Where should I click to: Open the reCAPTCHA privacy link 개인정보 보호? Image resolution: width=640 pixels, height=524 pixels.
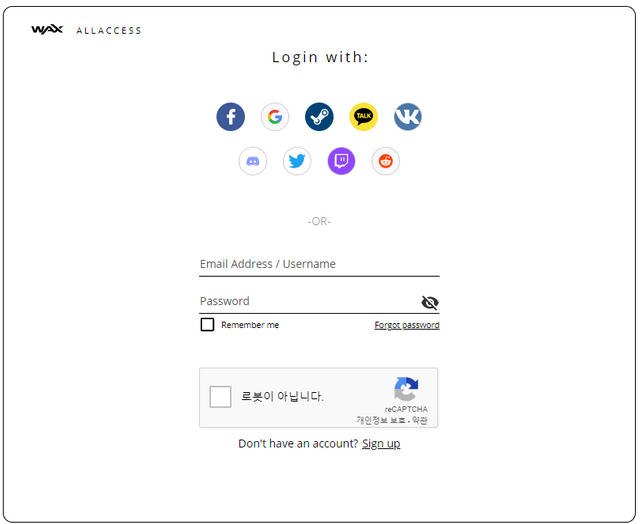tap(381, 420)
